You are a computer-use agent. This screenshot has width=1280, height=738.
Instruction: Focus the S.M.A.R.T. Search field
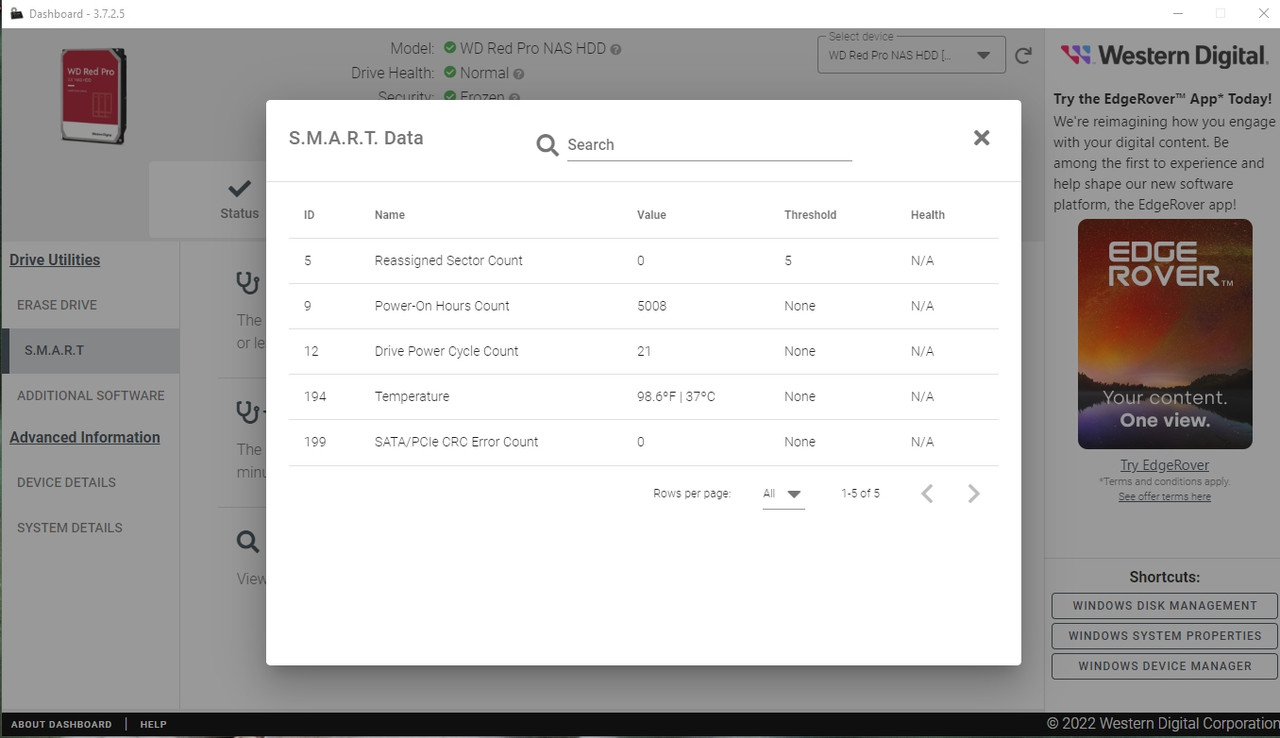coord(709,145)
